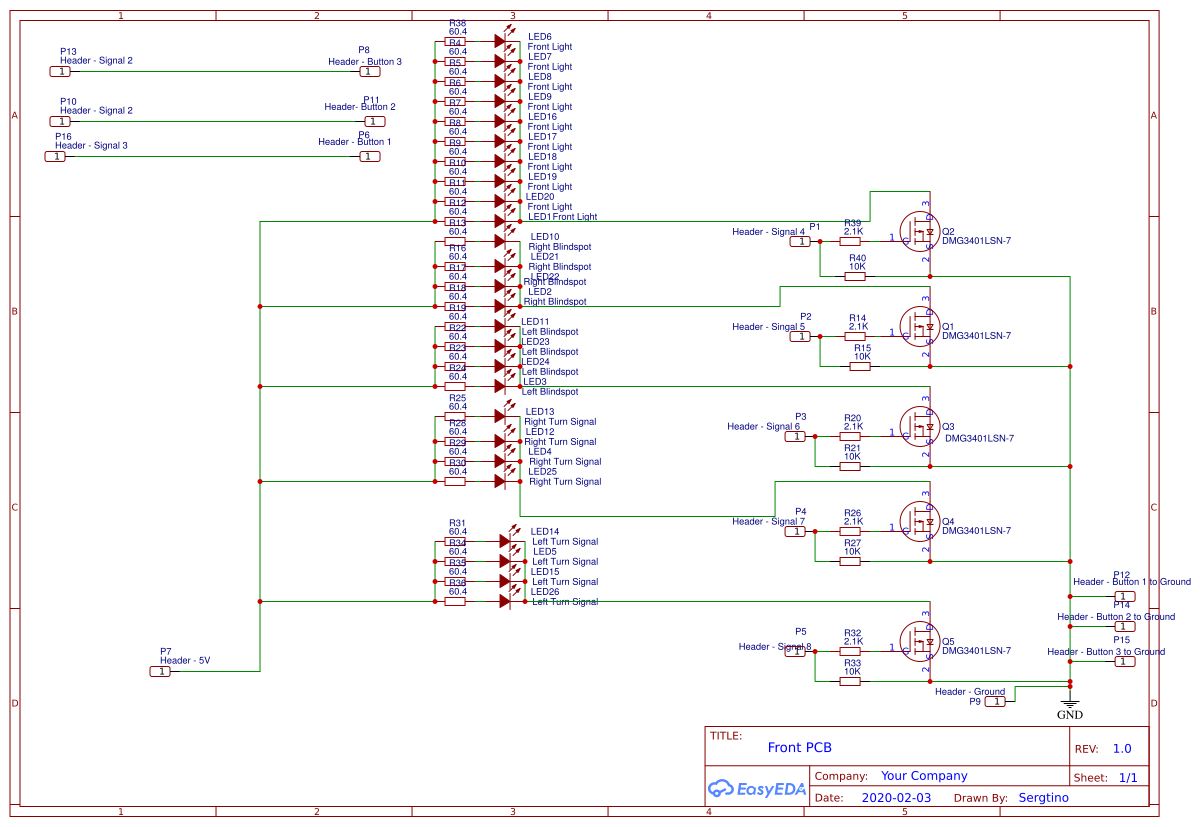Click pin 1 of header P7 - 5V

(x=160, y=671)
